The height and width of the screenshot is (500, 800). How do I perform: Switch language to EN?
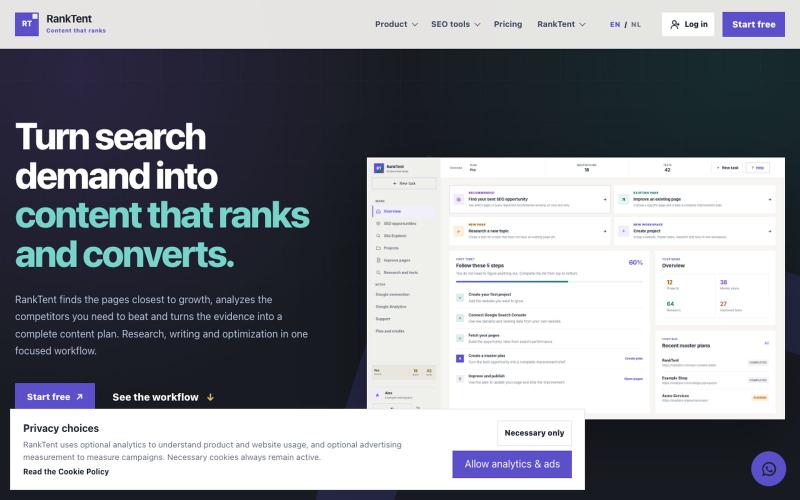[615, 24]
